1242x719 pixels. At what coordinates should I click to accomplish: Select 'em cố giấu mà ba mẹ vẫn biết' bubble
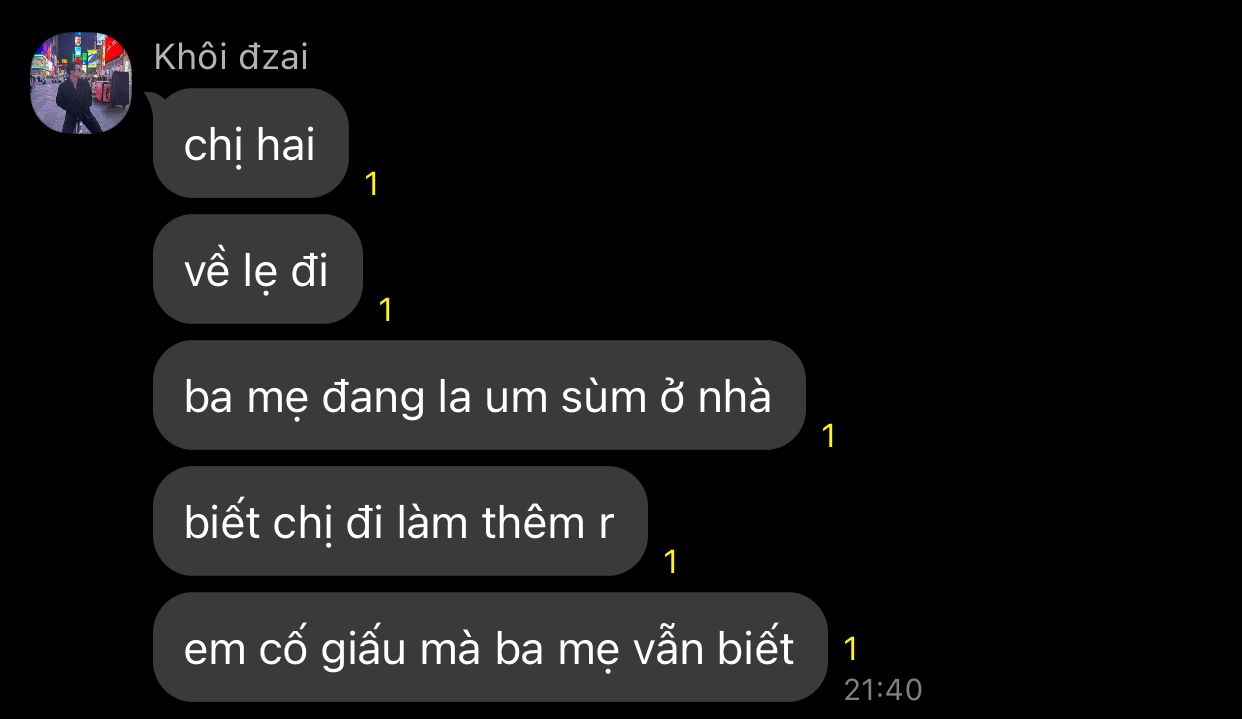click(490, 648)
